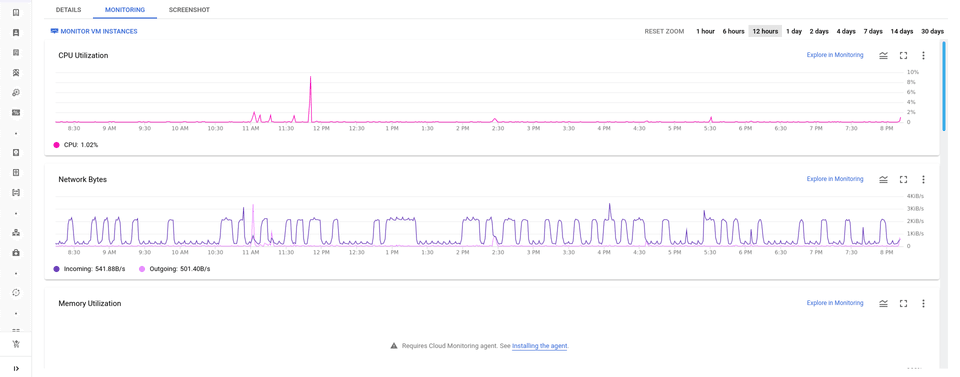Expand the left navigation panel arrow
The image size is (960, 377).
(x=17, y=368)
